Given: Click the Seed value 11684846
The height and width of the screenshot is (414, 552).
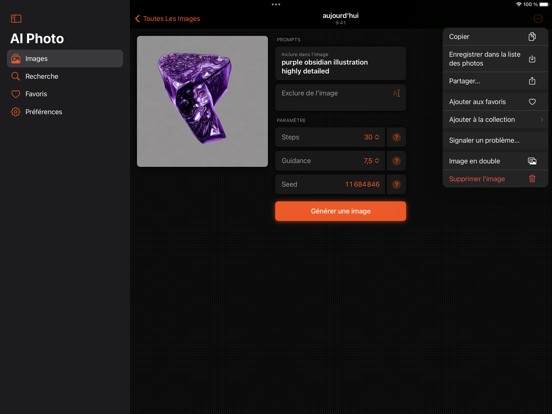Looking at the screenshot, I should (x=362, y=184).
